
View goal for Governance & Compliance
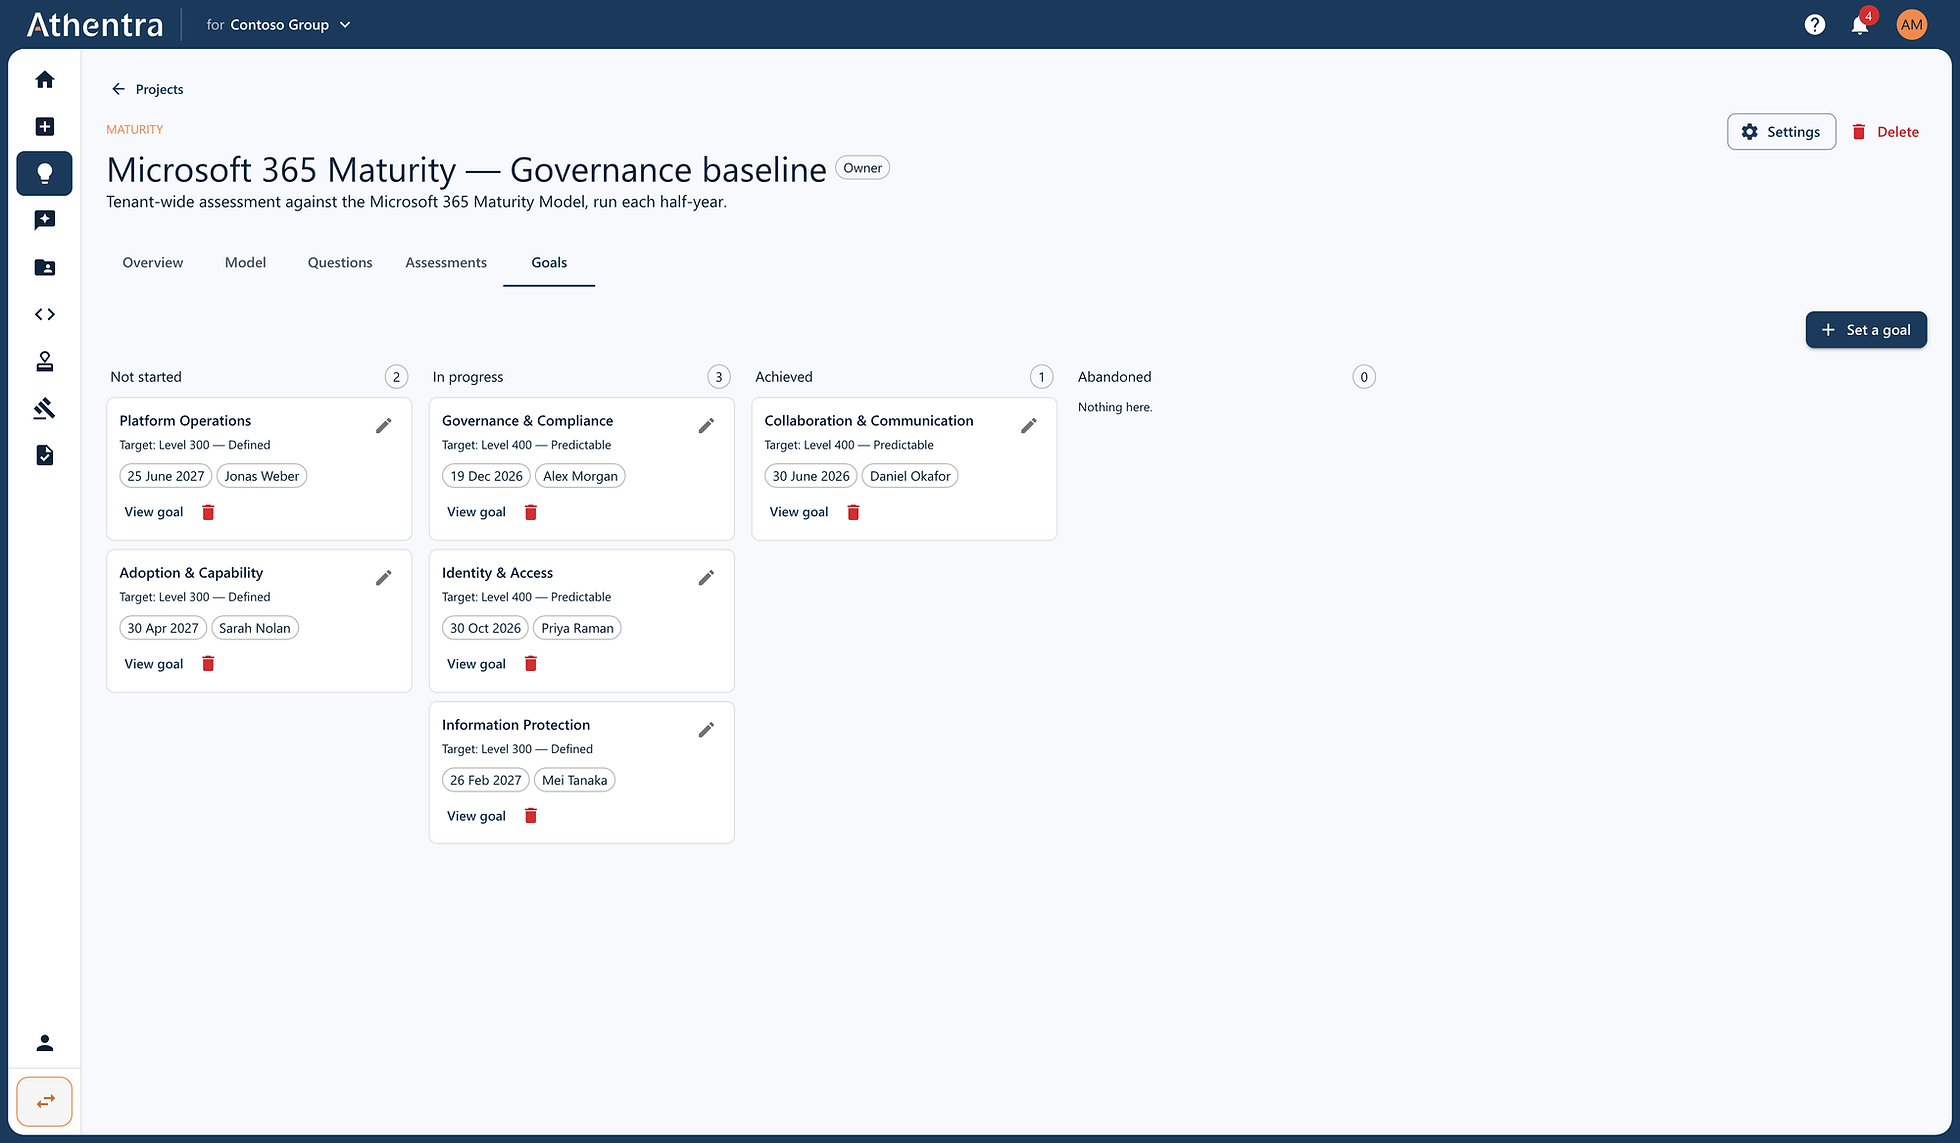coord(476,512)
